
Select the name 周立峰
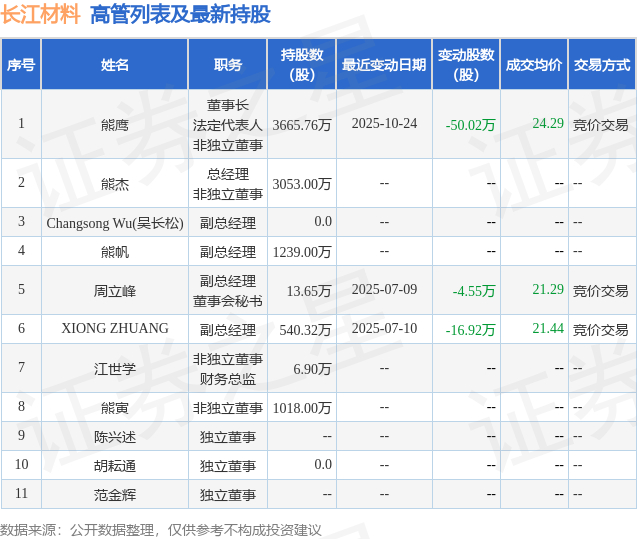(x=115, y=291)
